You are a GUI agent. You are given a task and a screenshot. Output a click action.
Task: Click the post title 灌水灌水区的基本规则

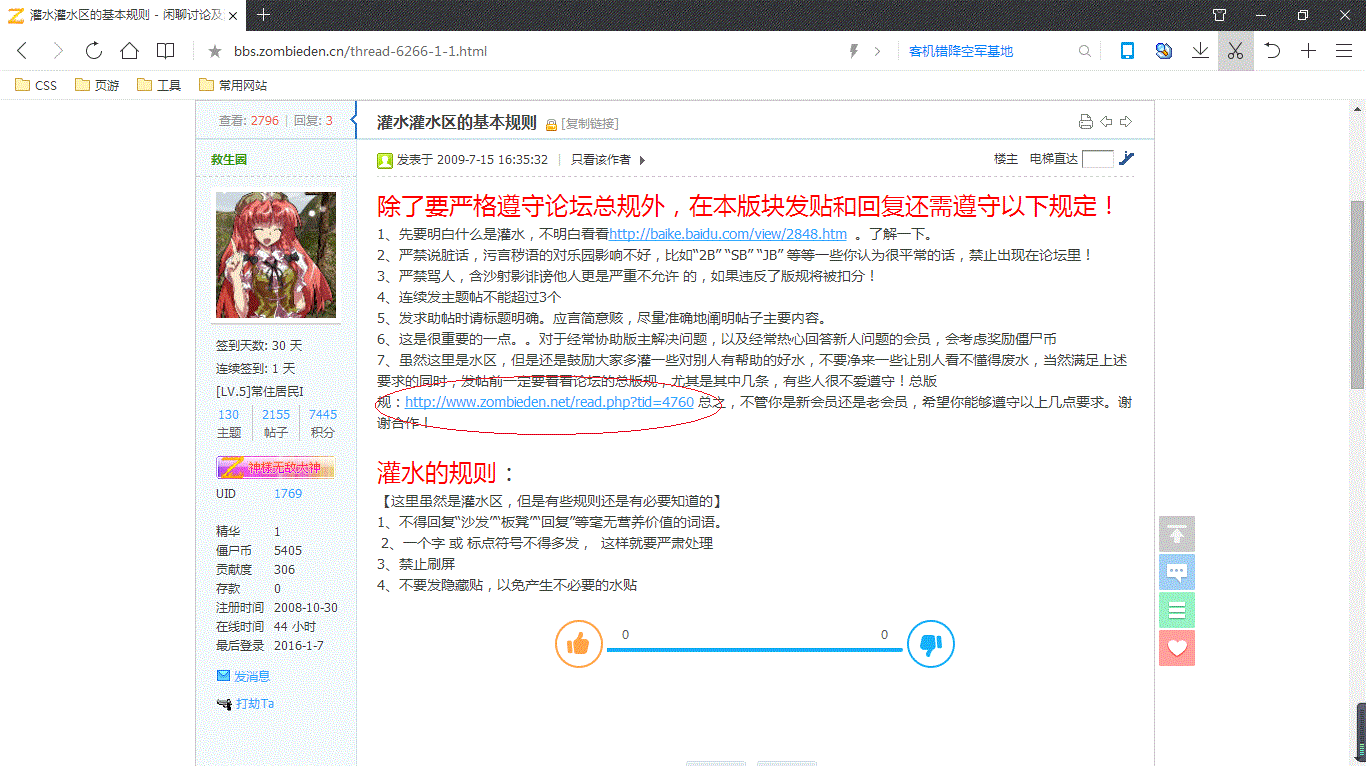456,122
